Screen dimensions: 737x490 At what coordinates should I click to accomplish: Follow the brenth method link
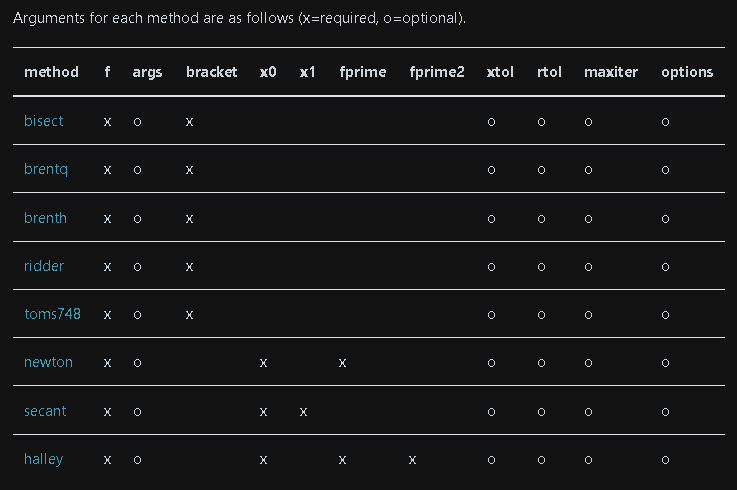tap(46, 218)
